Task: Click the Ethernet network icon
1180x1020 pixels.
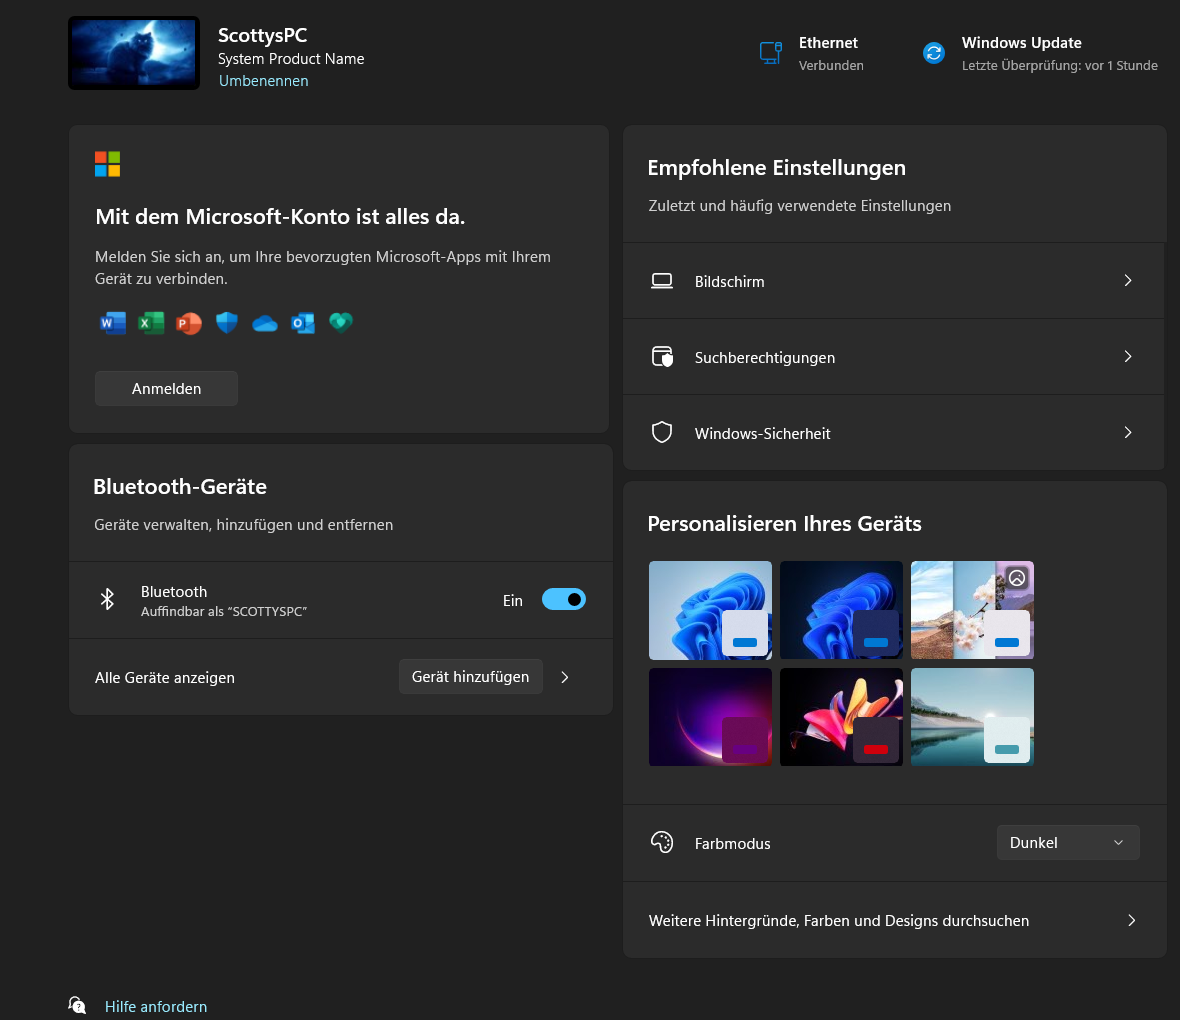Action: click(x=771, y=53)
